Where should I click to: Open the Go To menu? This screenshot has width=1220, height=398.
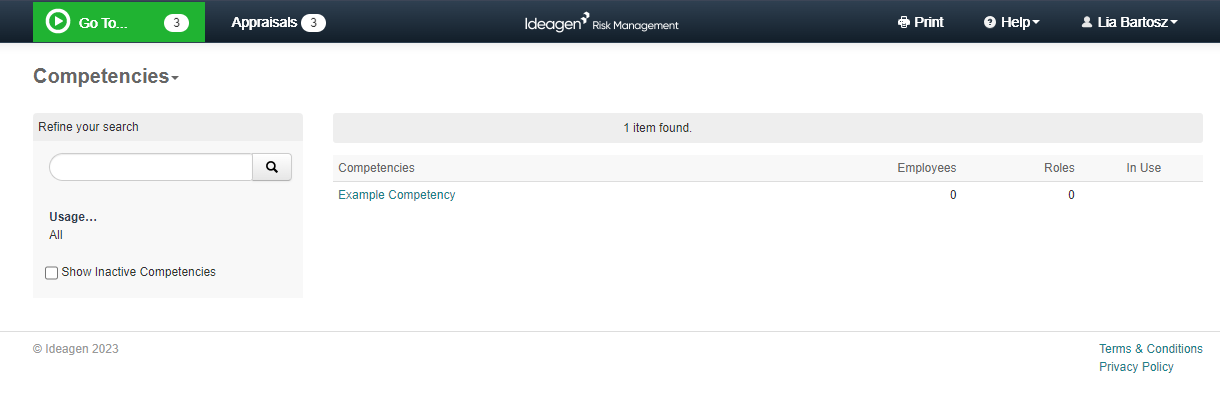(119, 22)
